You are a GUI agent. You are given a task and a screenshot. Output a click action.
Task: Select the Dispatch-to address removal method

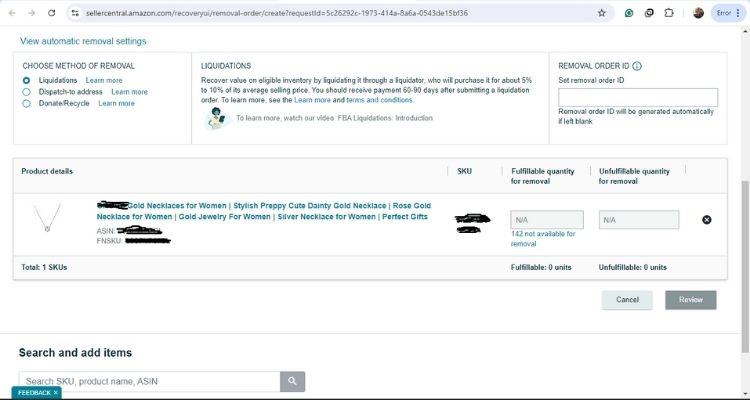point(26,92)
